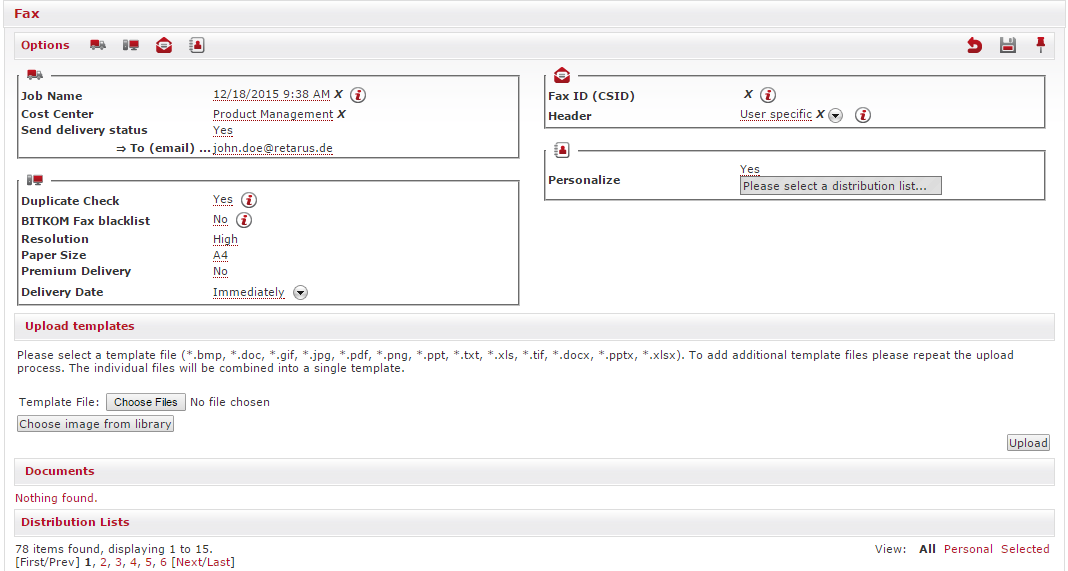Open the Header dropdown arrow
The width and height of the screenshot is (1068, 571).
pos(836,116)
